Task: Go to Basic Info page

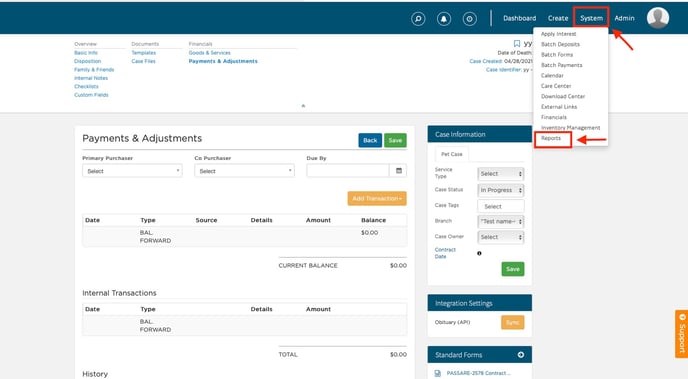Action: point(86,53)
